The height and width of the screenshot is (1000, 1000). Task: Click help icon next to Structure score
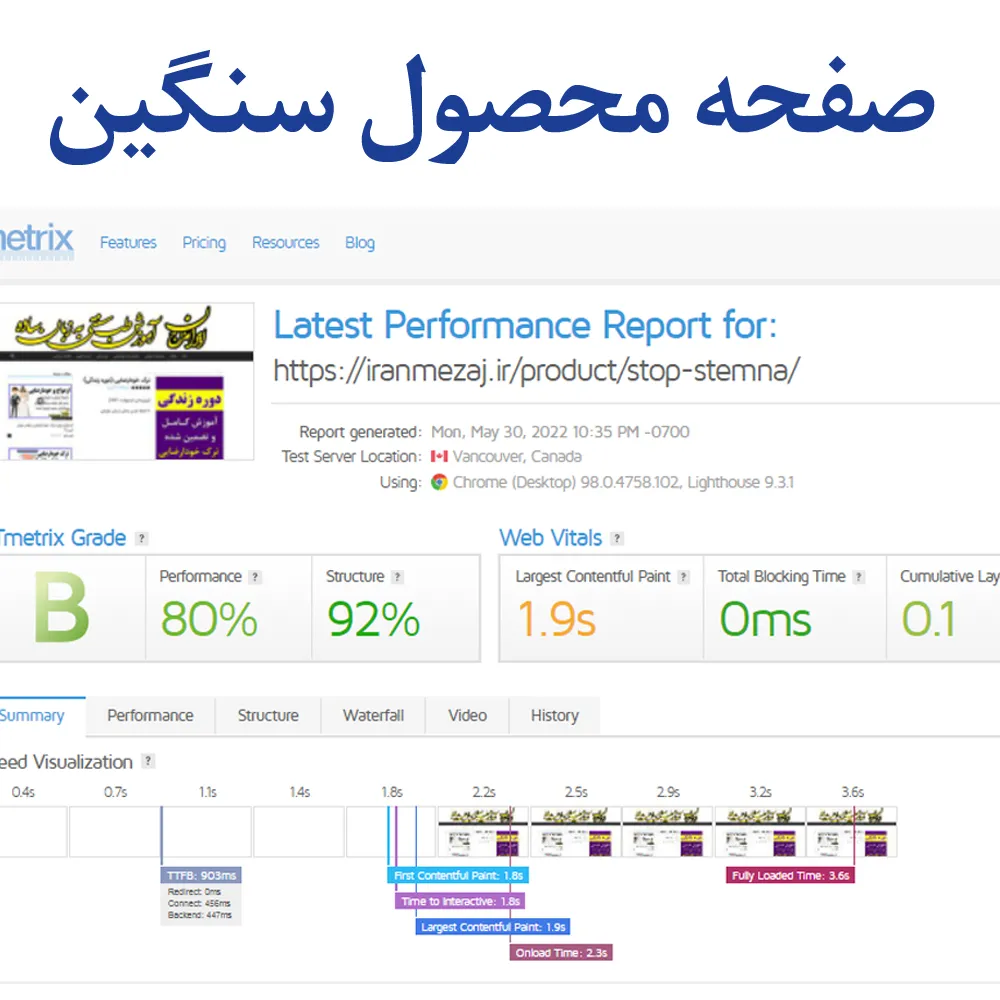(397, 577)
